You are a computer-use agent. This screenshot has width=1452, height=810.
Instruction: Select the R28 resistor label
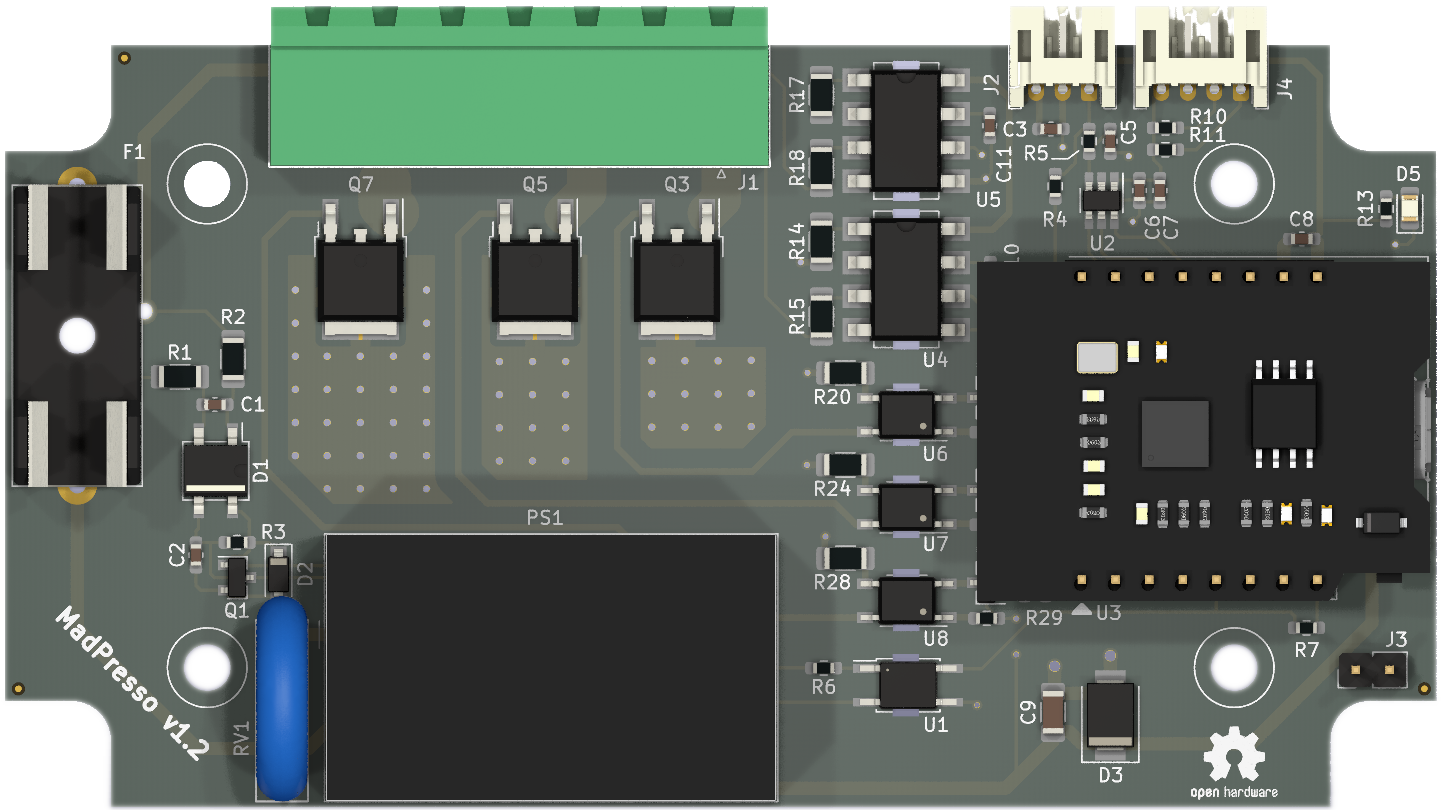832,582
